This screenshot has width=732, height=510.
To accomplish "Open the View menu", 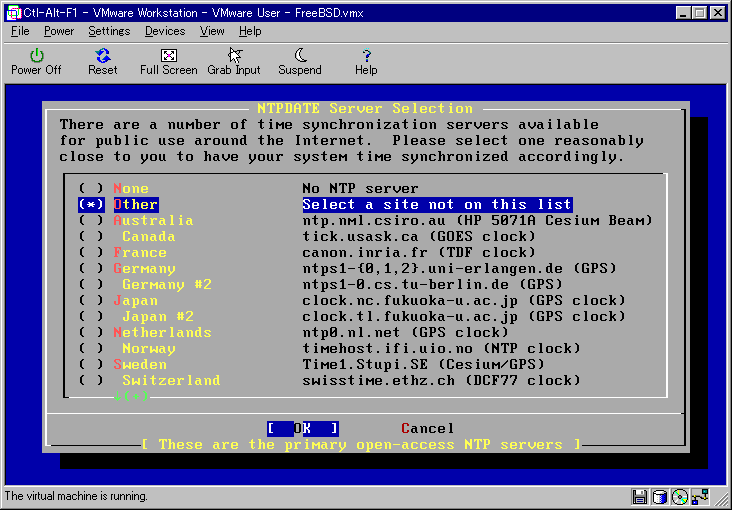I will pos(212,31).
